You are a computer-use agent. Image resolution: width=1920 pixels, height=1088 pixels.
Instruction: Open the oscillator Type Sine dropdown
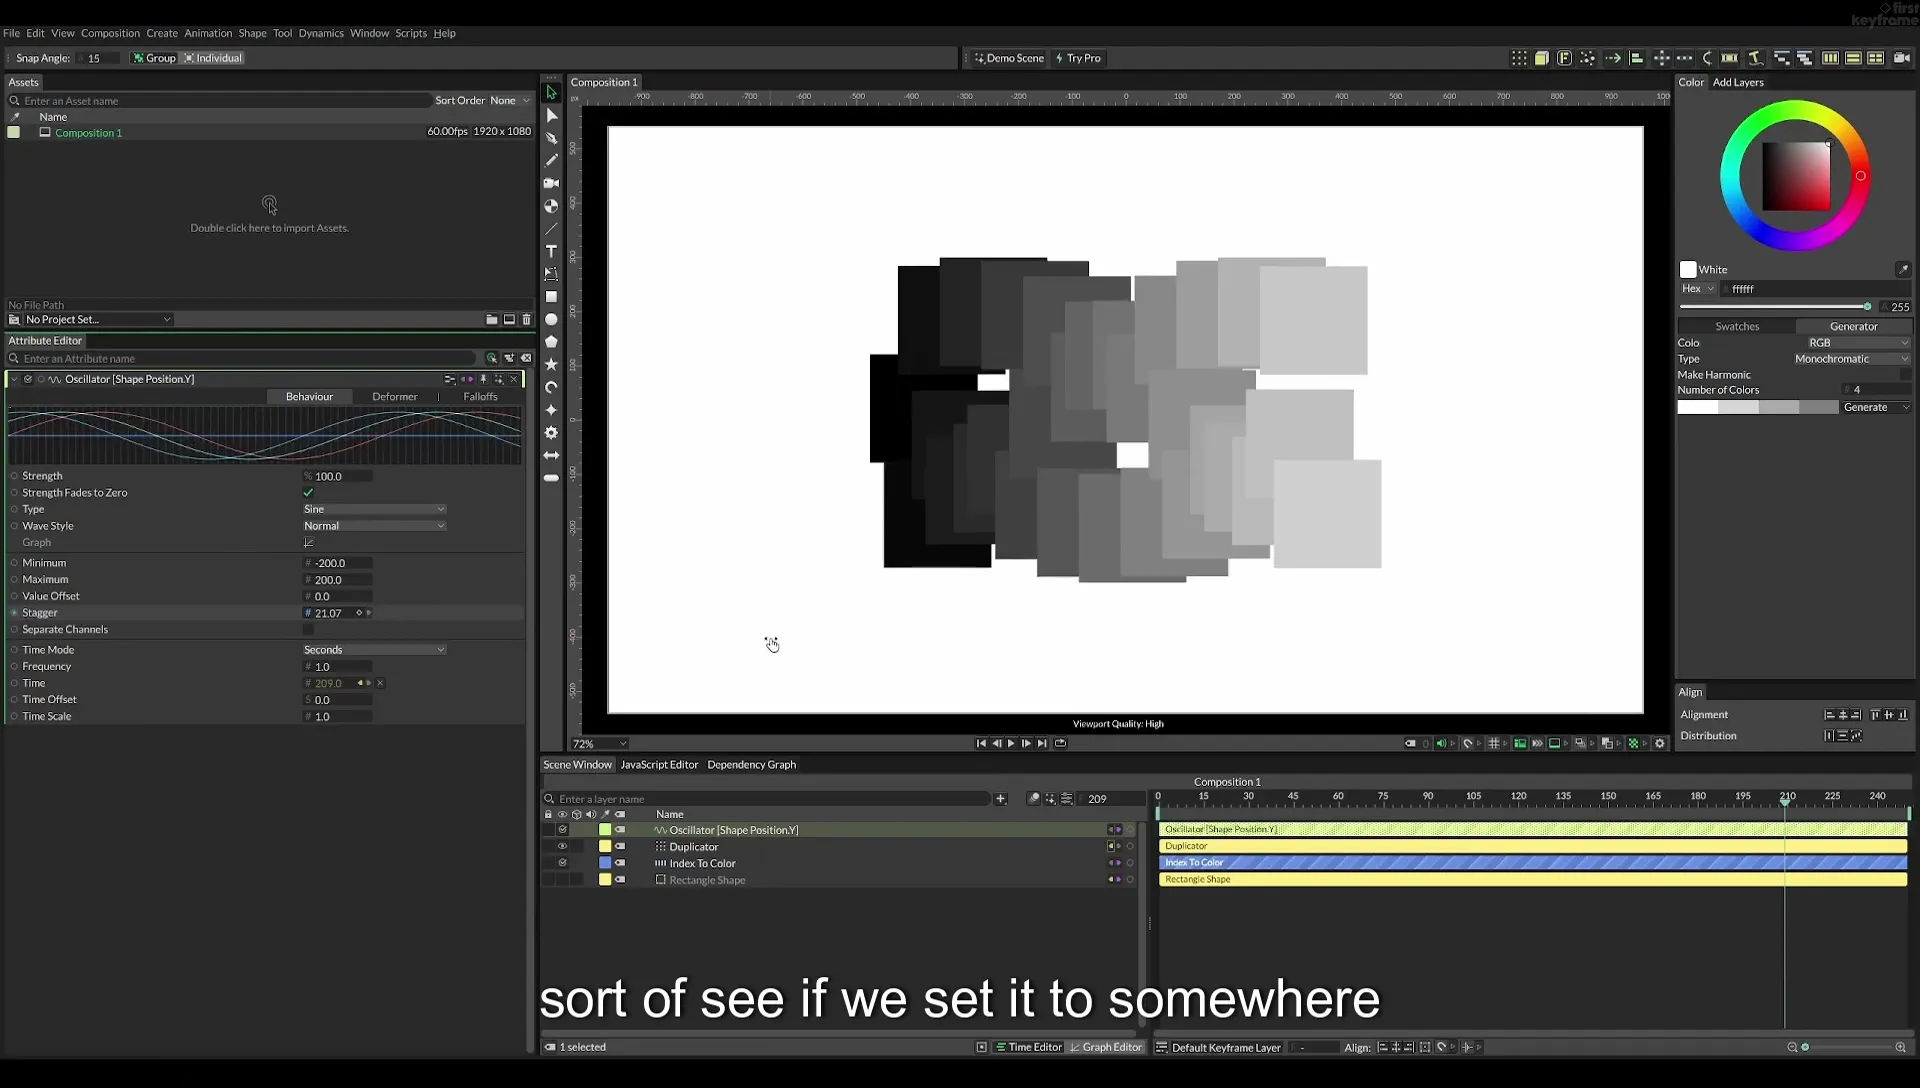pyautogui.click(x=374, y=509)
